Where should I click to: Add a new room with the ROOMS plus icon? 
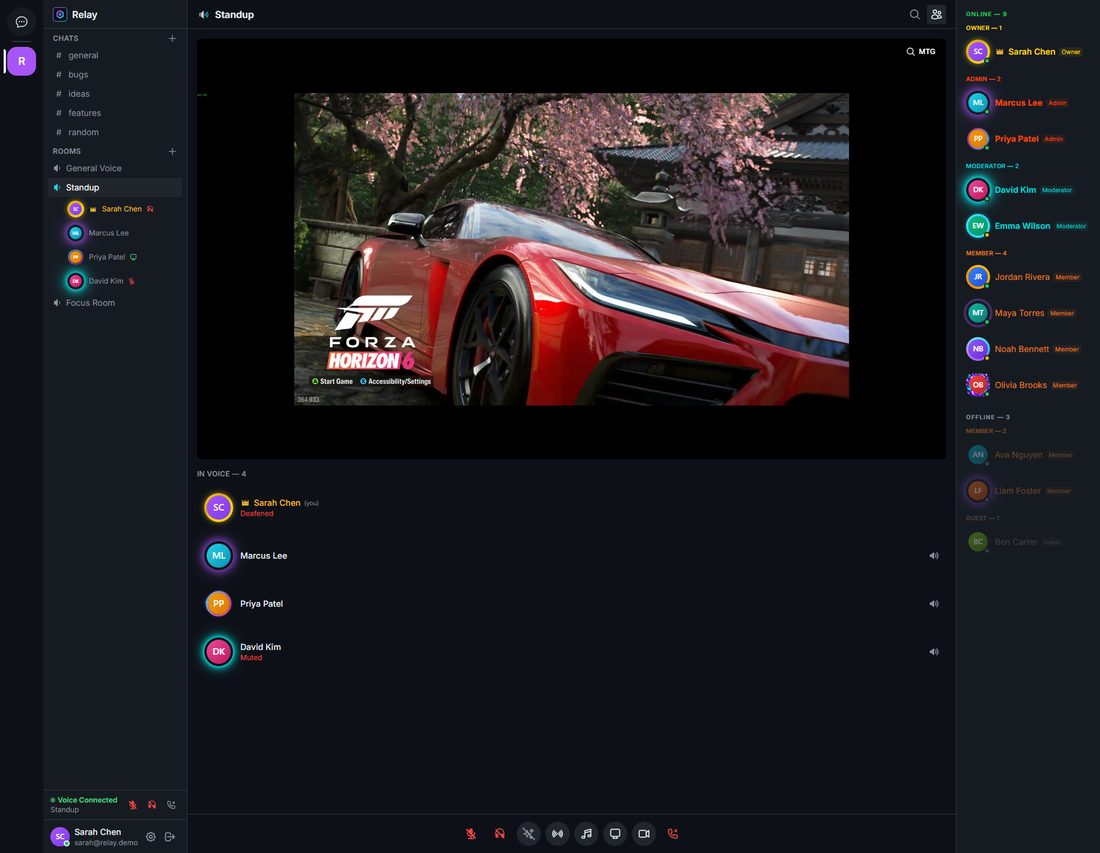(x=172, y=151)
